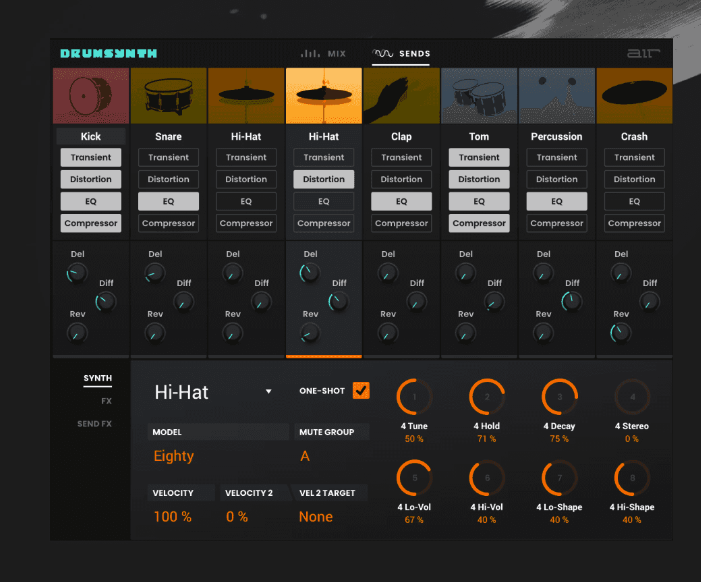Click the dark Hi-Hat Transient button
Viewport: 701px width, 582px height.
coord(246,157)
